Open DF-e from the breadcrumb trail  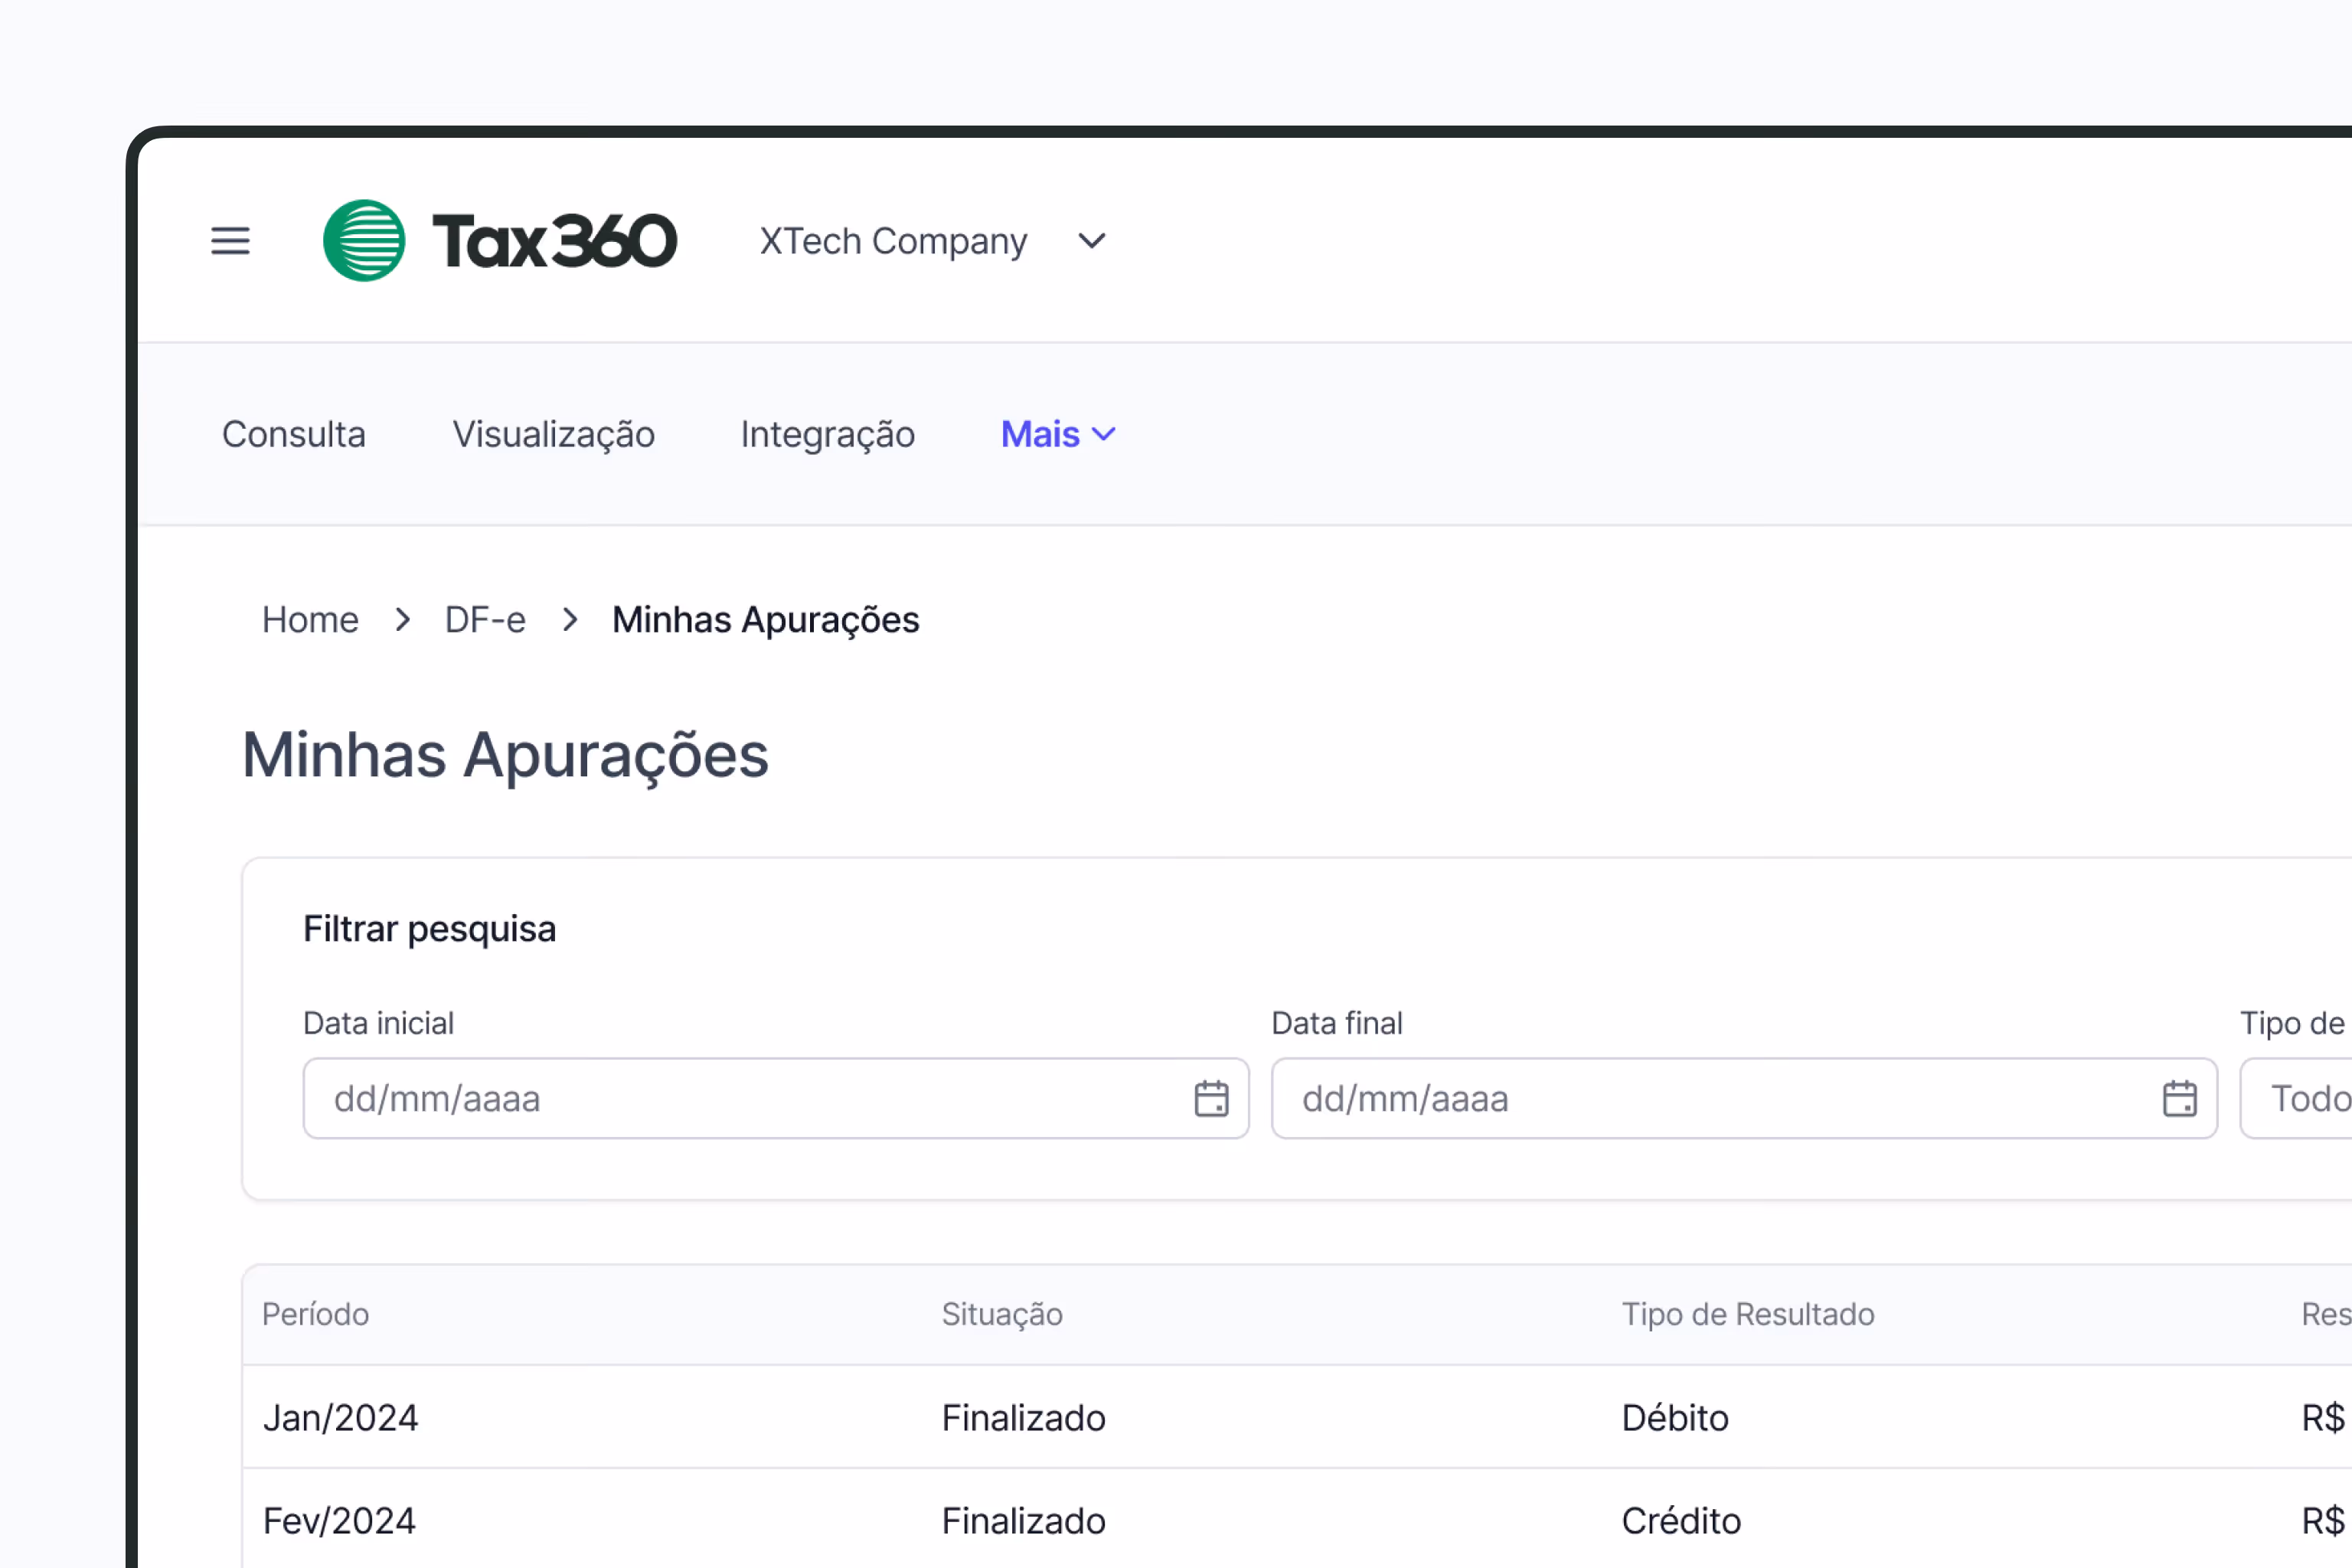486,619
